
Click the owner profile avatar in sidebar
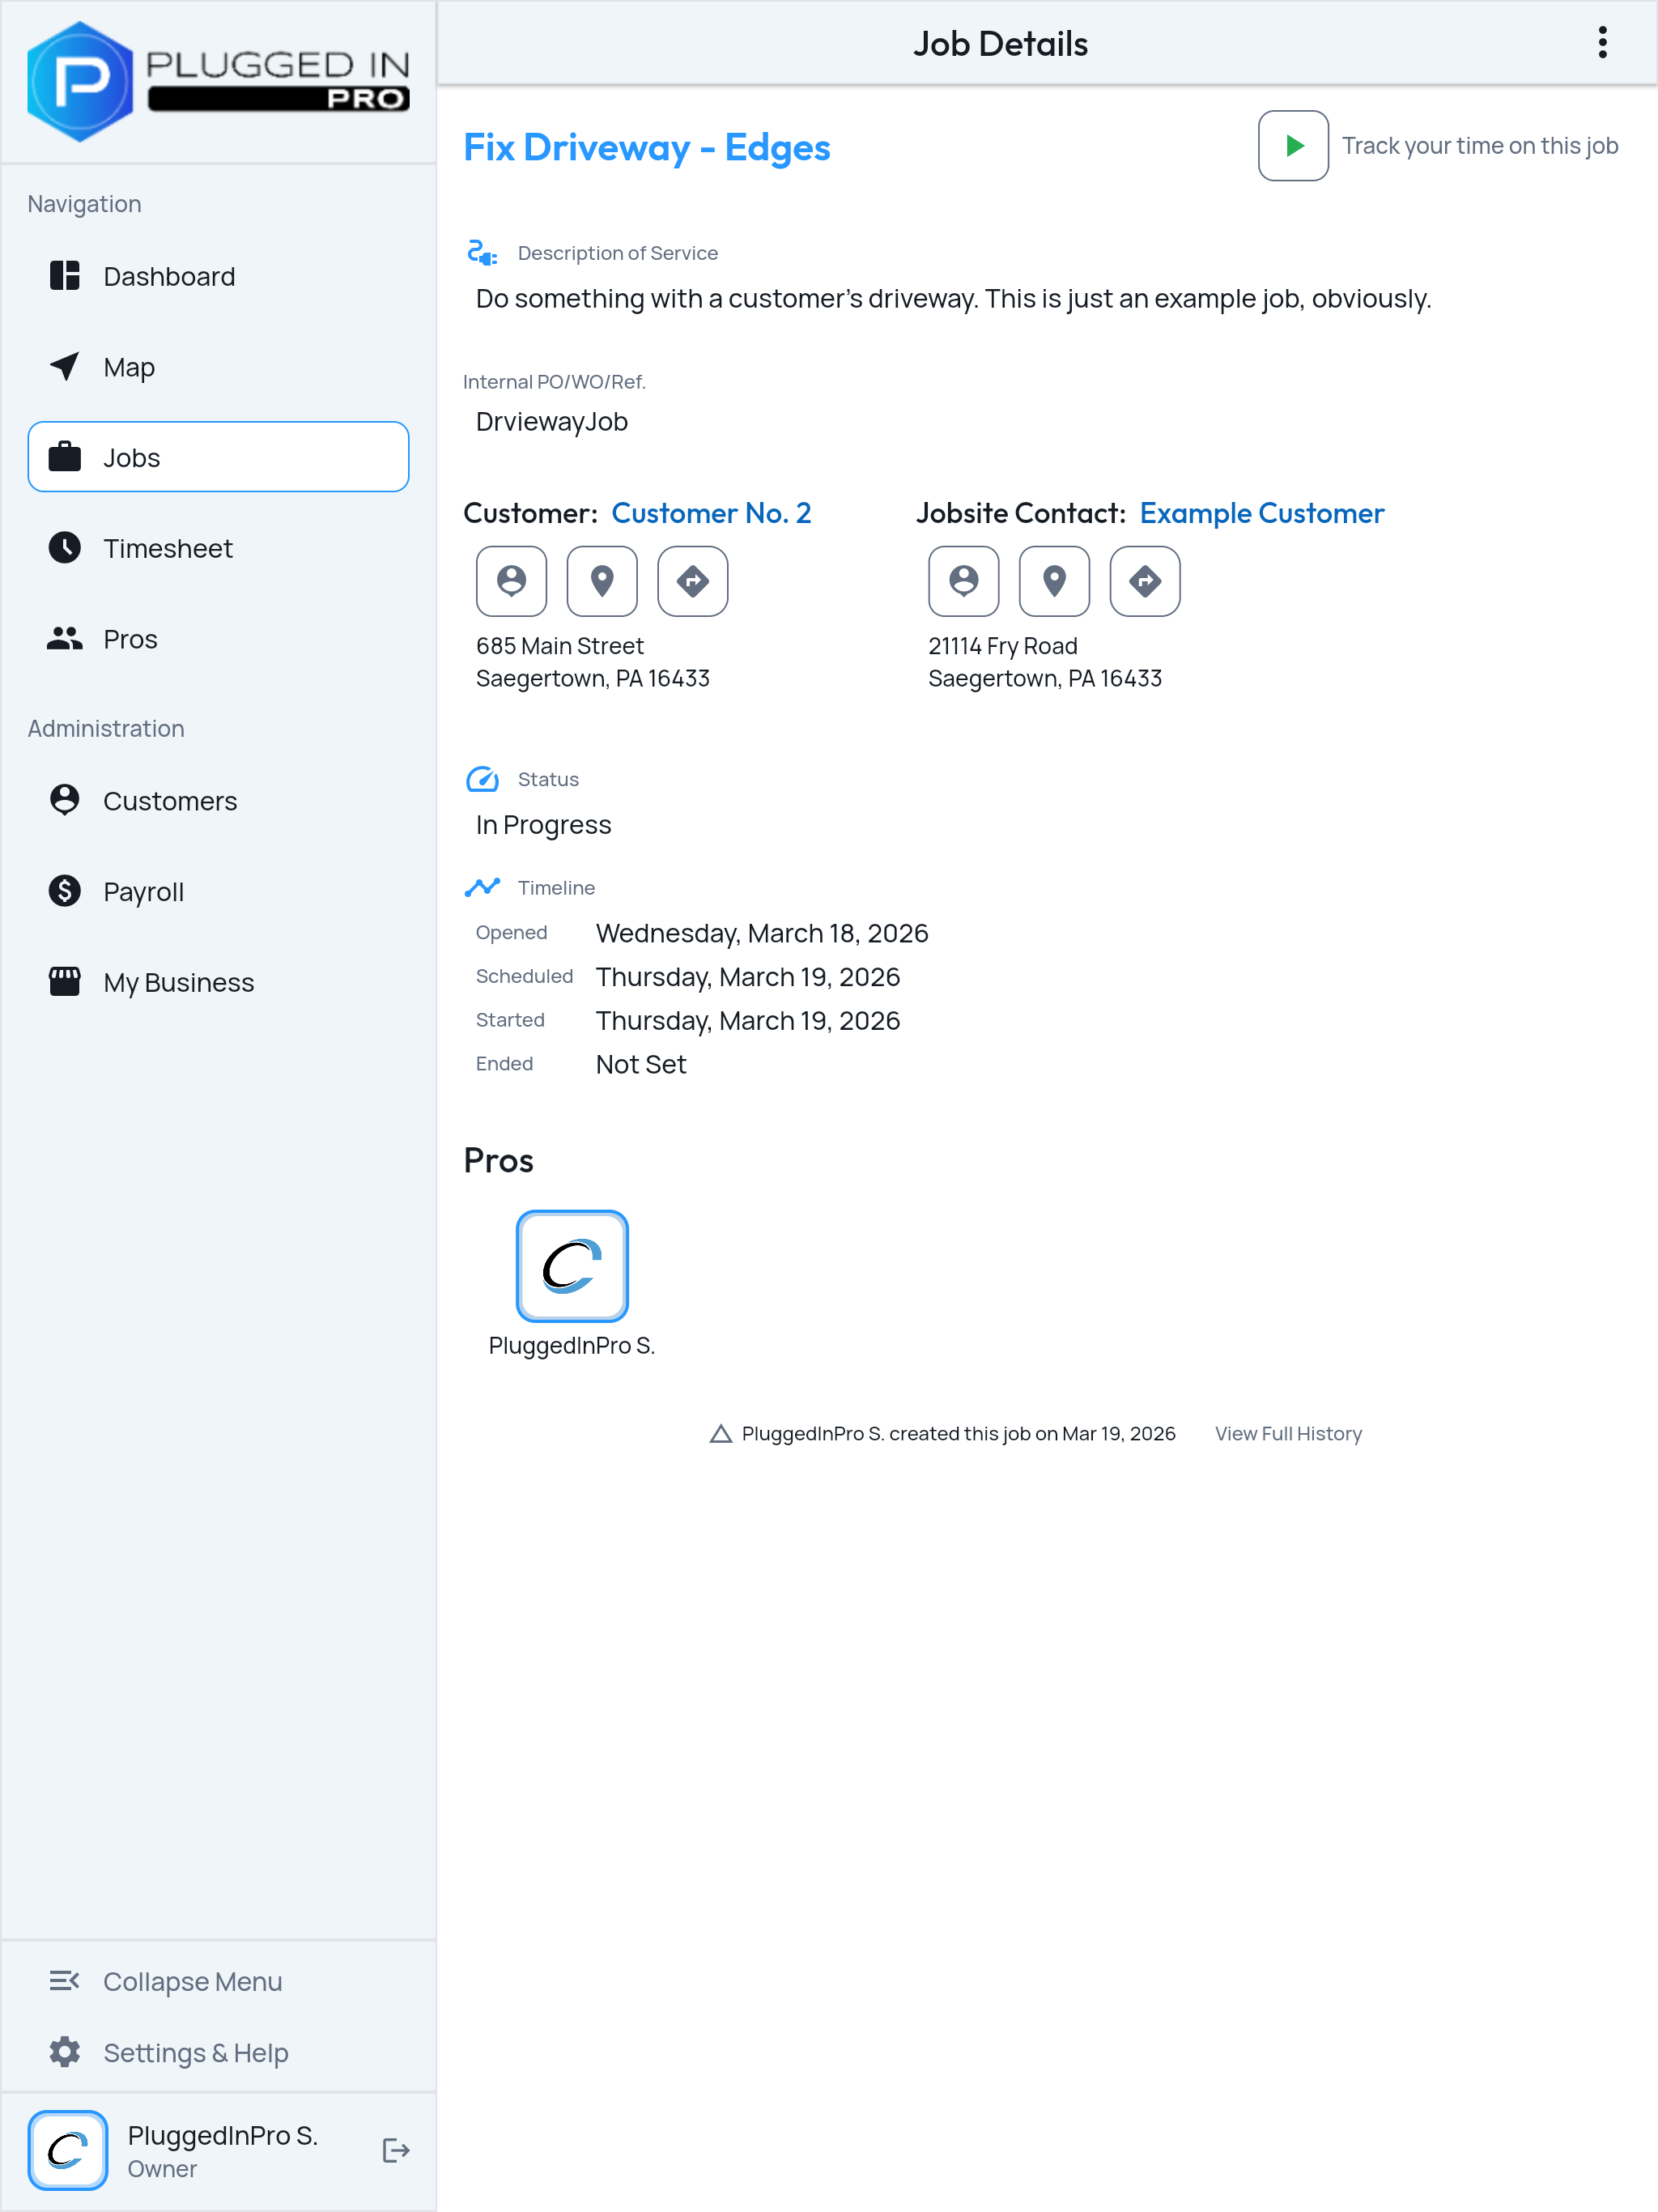[68, 2150]
